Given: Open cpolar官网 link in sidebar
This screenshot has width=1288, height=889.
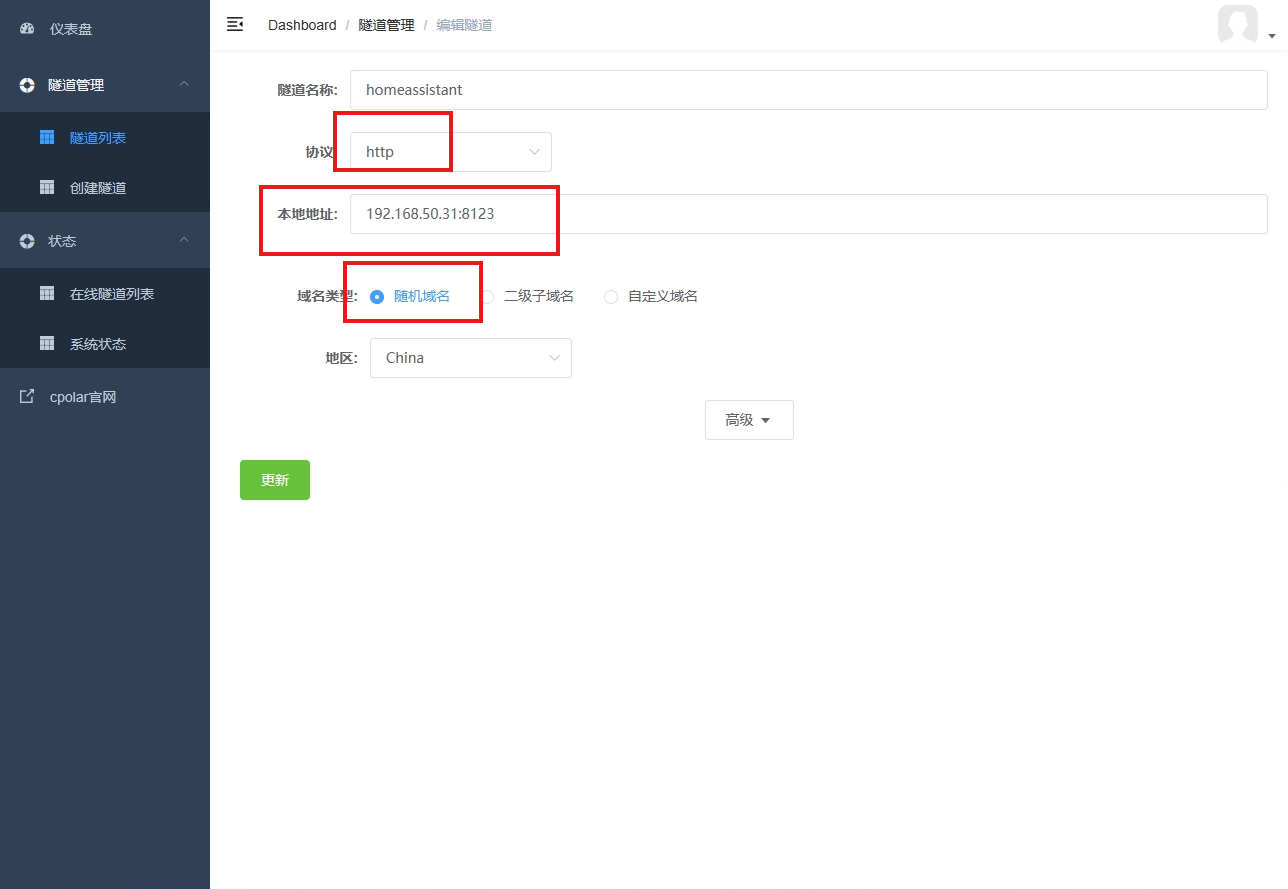Looking at the screenshot, I should click(x=105, y=397).
